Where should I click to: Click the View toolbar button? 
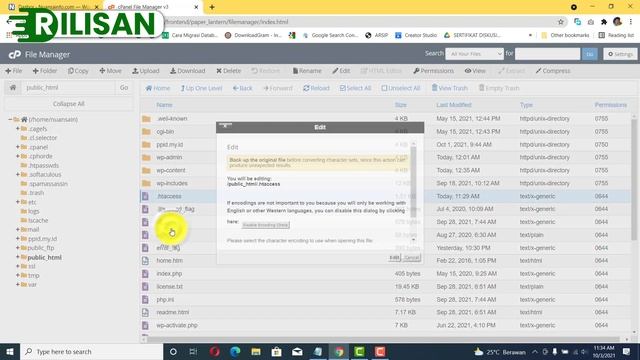point(475,71)
